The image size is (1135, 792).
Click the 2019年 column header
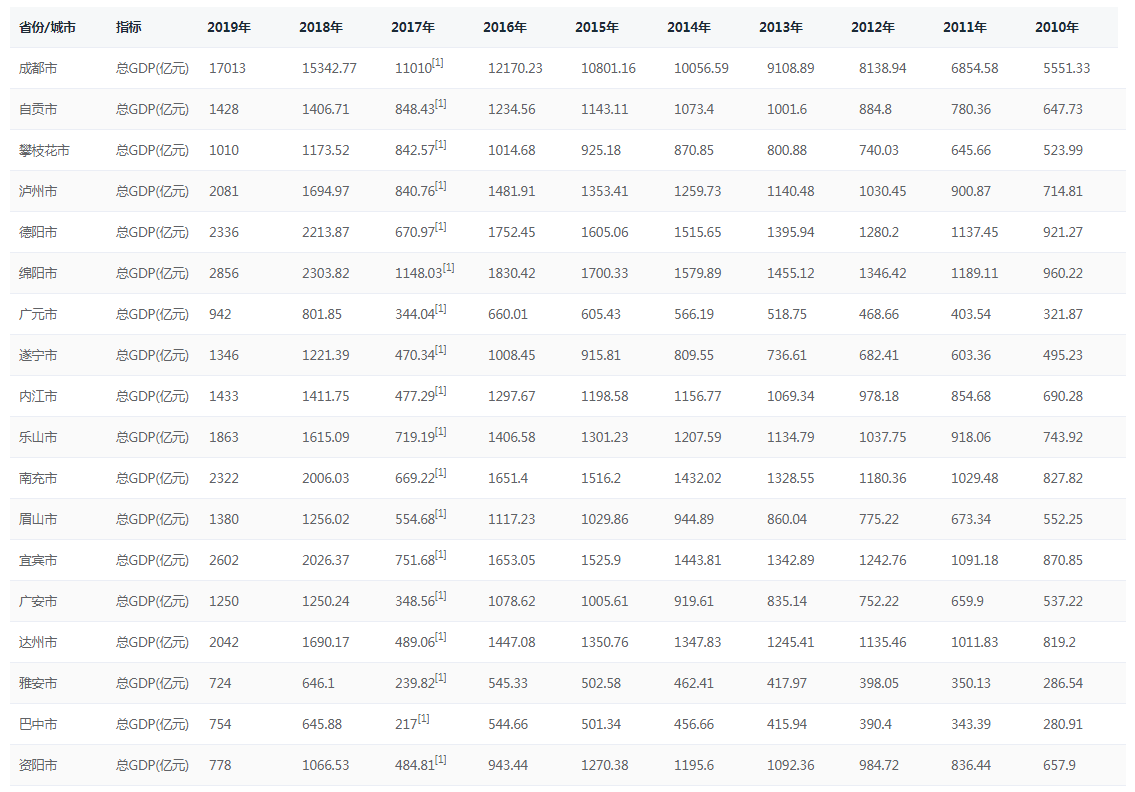(x=229, y=28)
